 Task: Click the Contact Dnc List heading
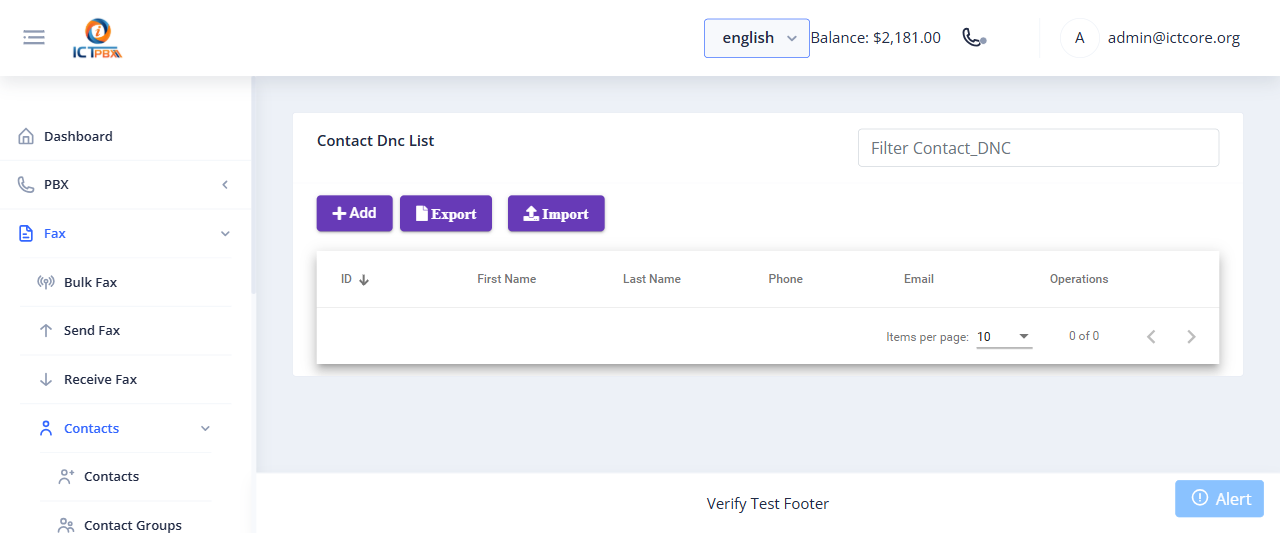[376, 141]
